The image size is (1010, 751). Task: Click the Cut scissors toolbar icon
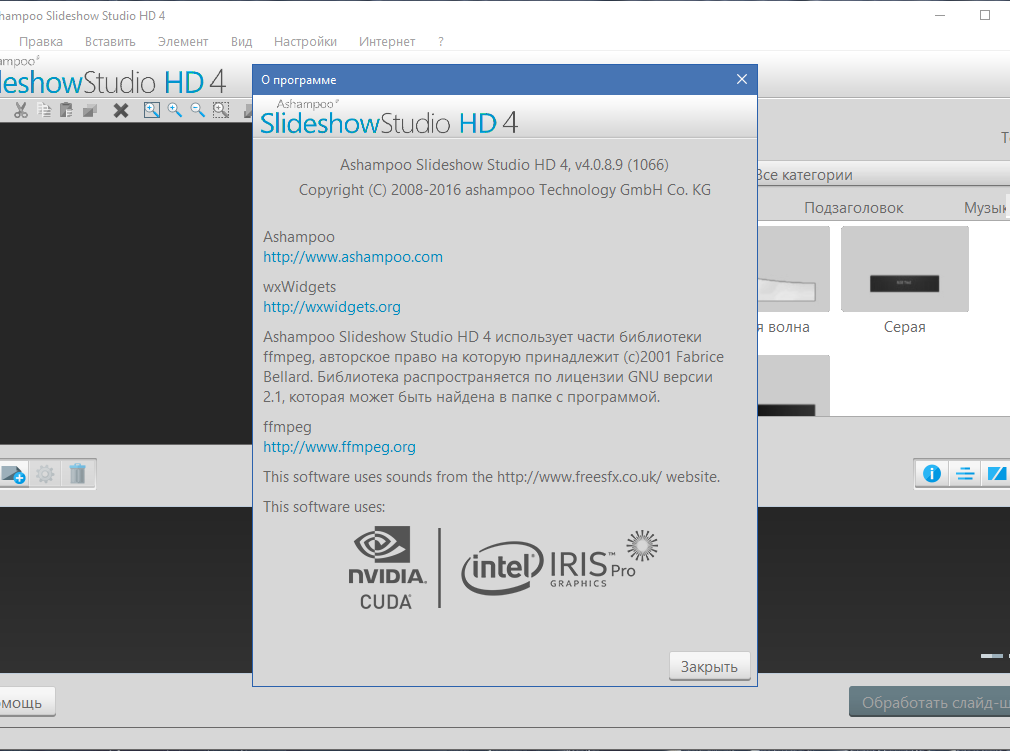coord(21,110)
